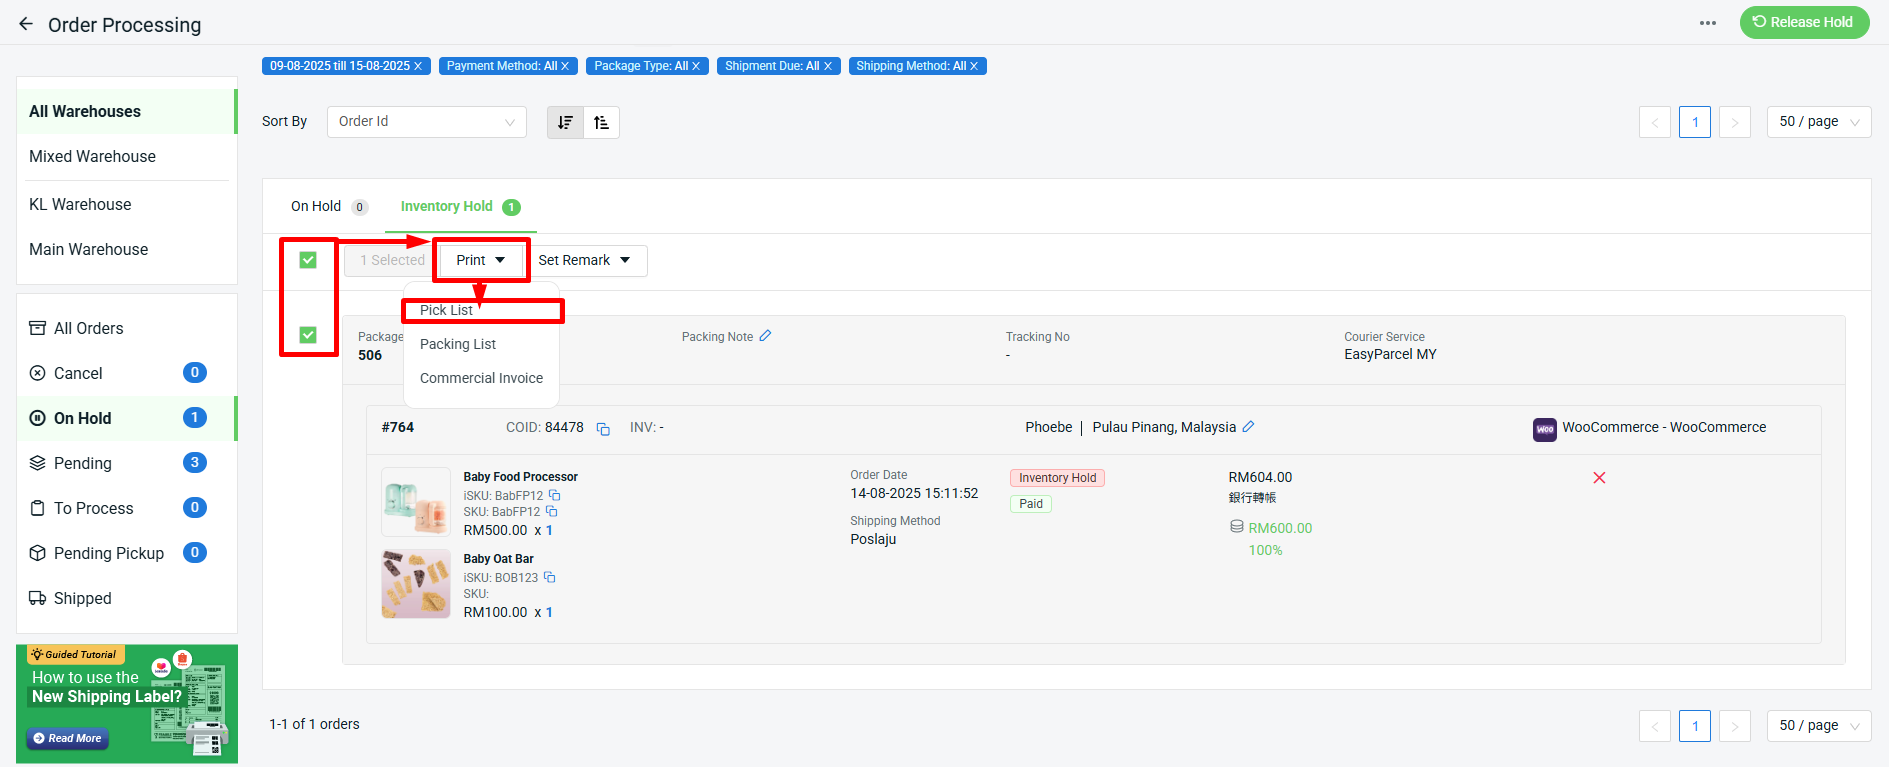Edit the Packing Note with pencil icon

pyautogui.click(x=765, y=336)
